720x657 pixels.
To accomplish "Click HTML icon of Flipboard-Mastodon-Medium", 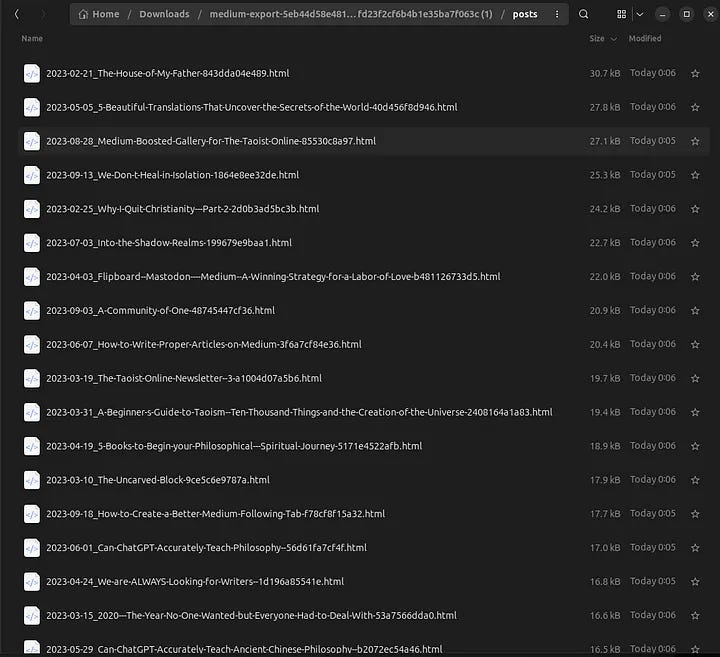I will pos(32,277).
